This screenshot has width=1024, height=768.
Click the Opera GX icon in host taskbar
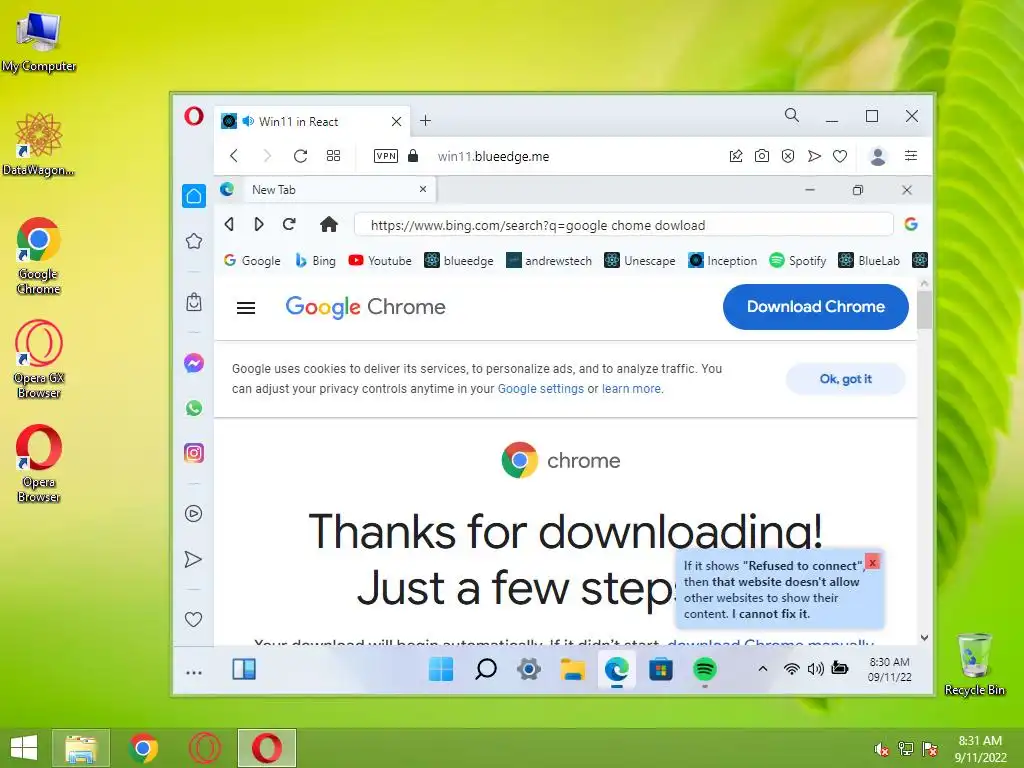pyautogui.click(x=204, y=748)
